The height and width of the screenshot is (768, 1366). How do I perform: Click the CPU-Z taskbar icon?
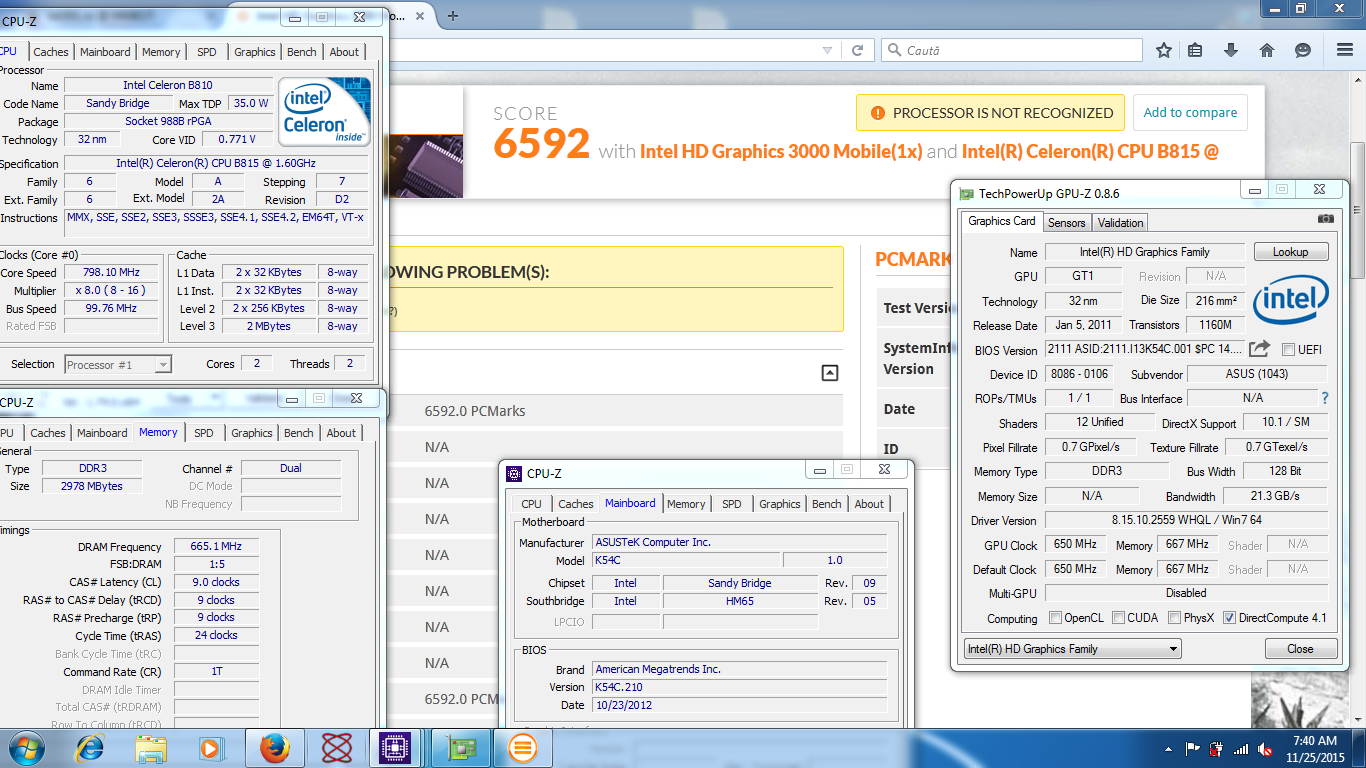click(x=396, y=748)
